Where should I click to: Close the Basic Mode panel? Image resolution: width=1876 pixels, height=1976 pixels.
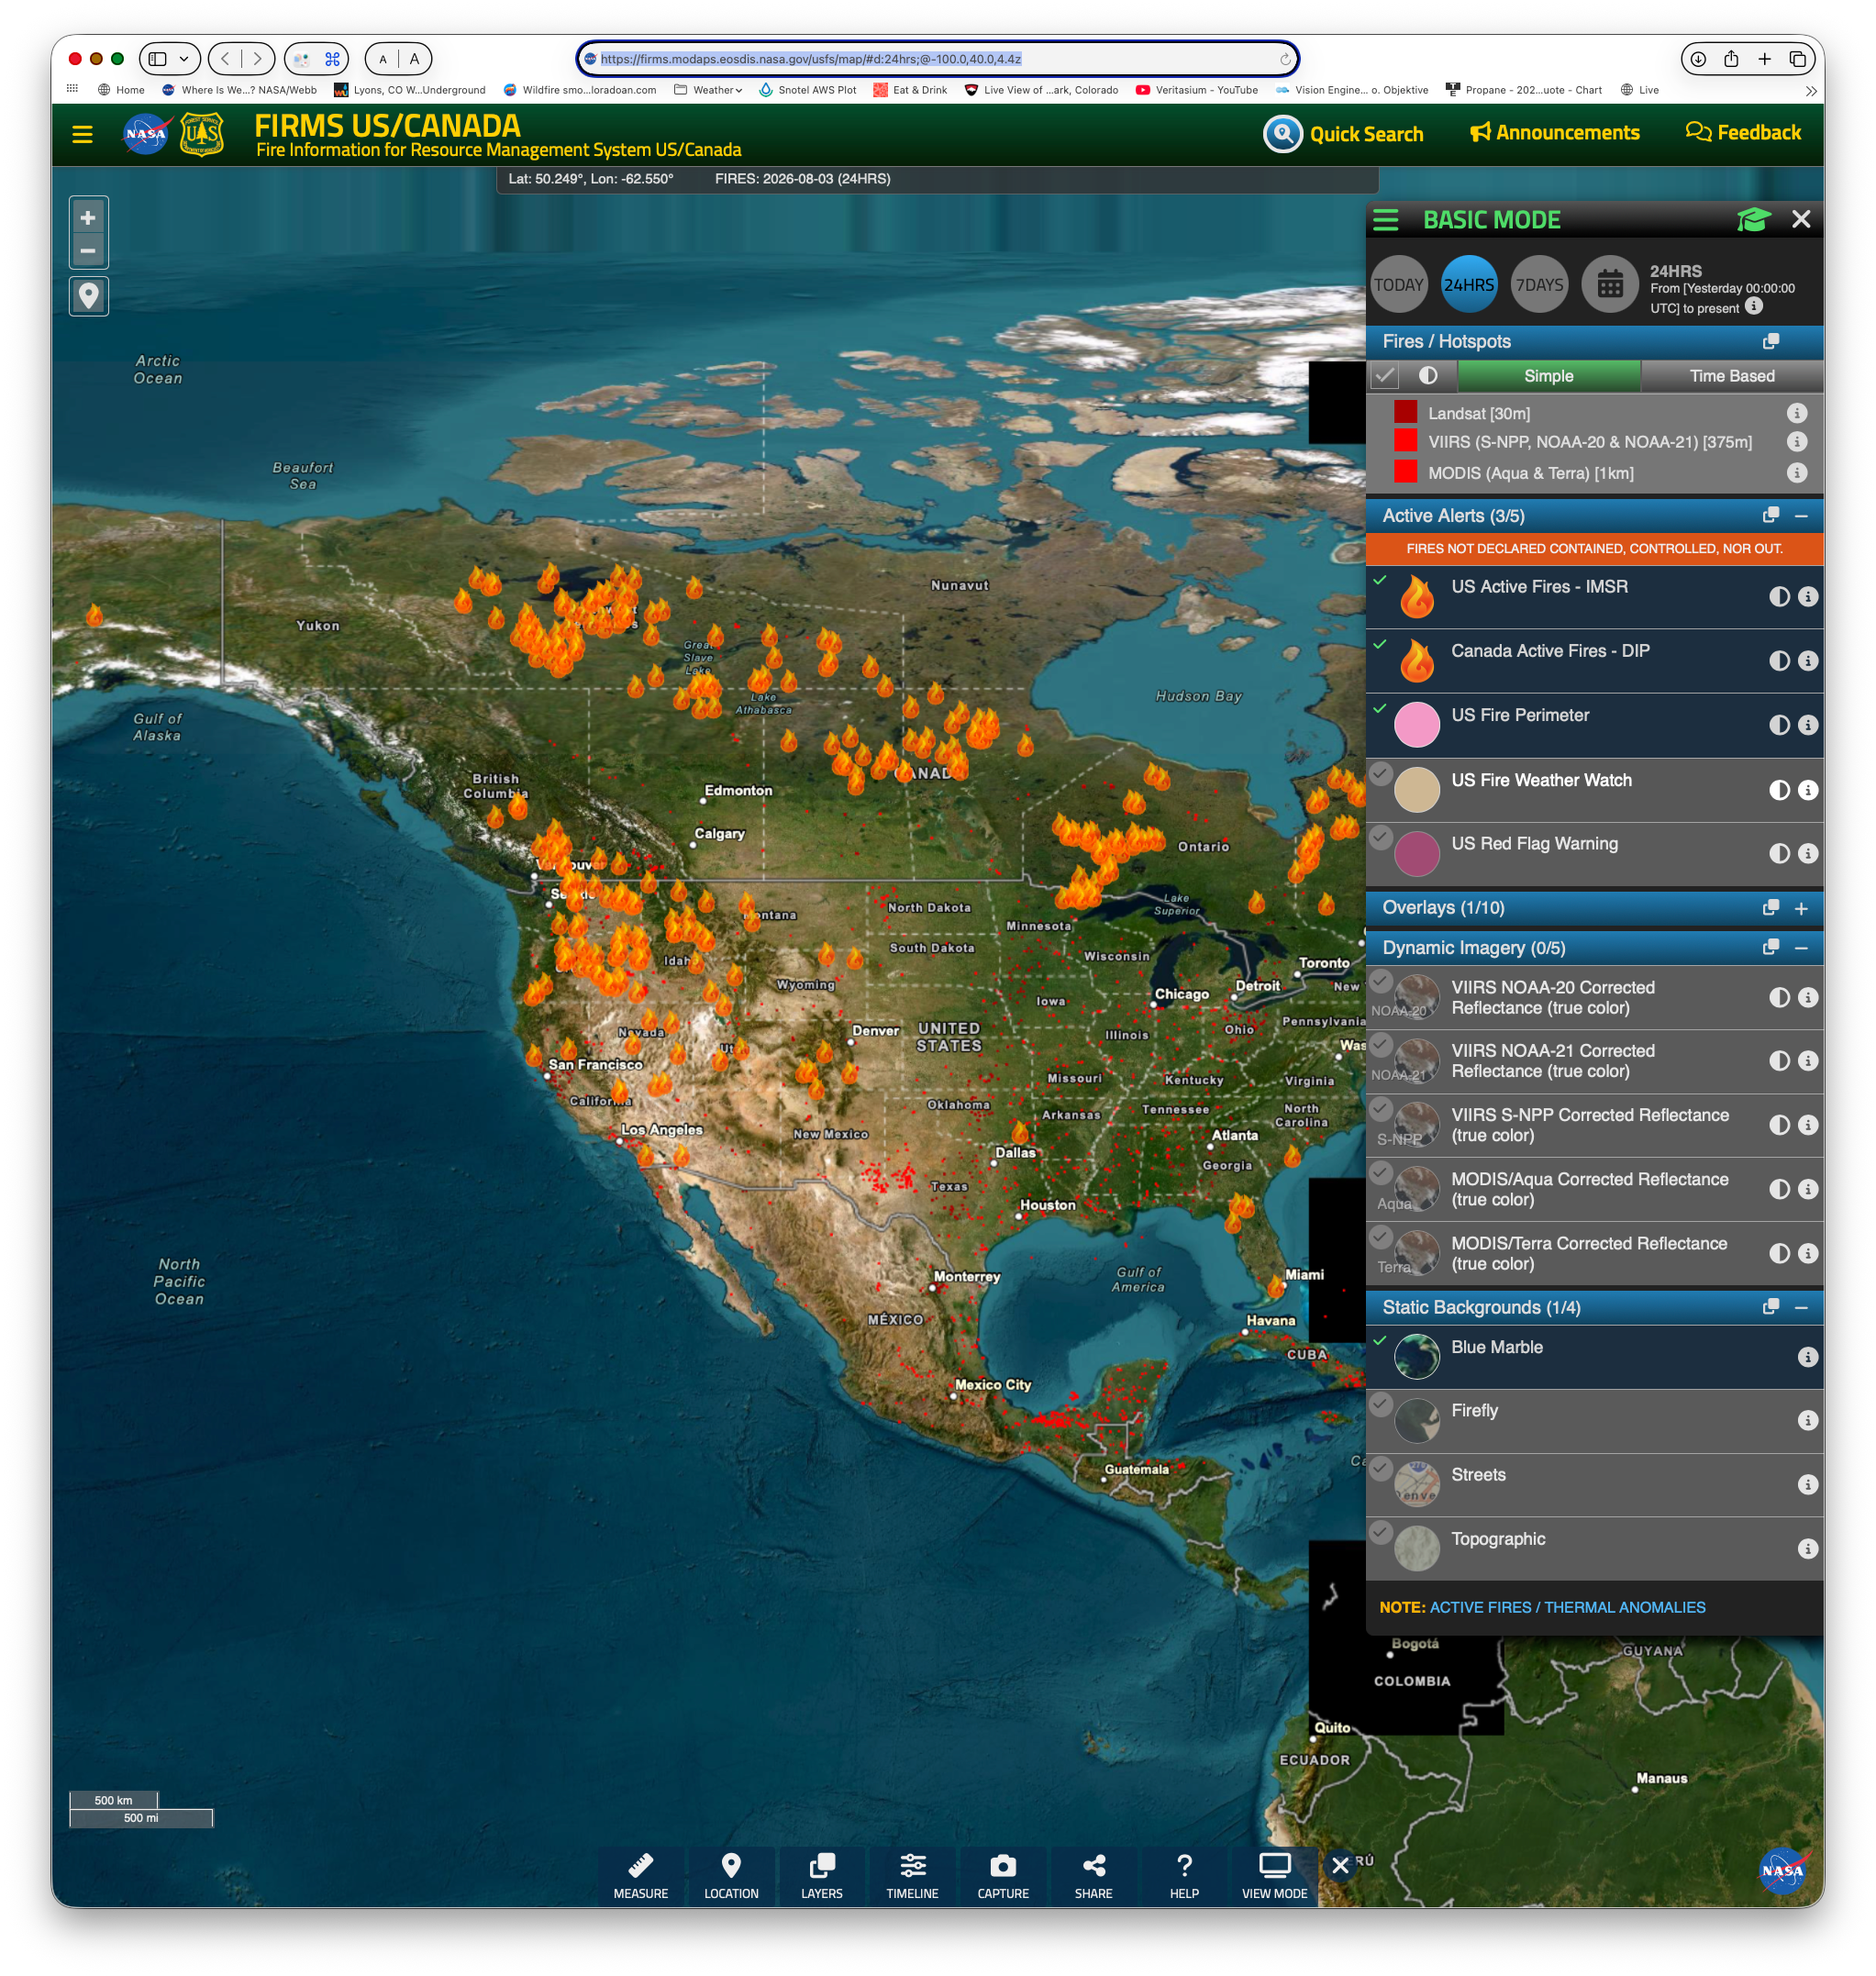pyautogui.click(x=1801, y=220)
